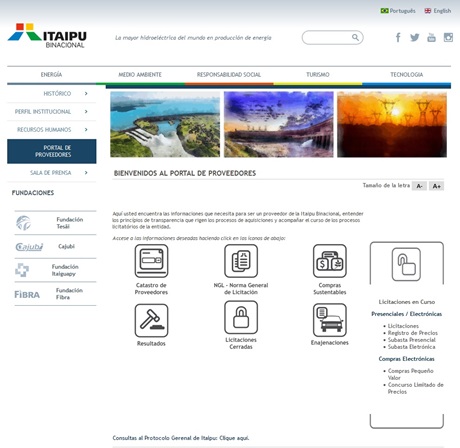Image resolution: width=460 pixels, height=448 pixels.
Task: Open the Responsabilidad Social menu
Action: point(229,74)
